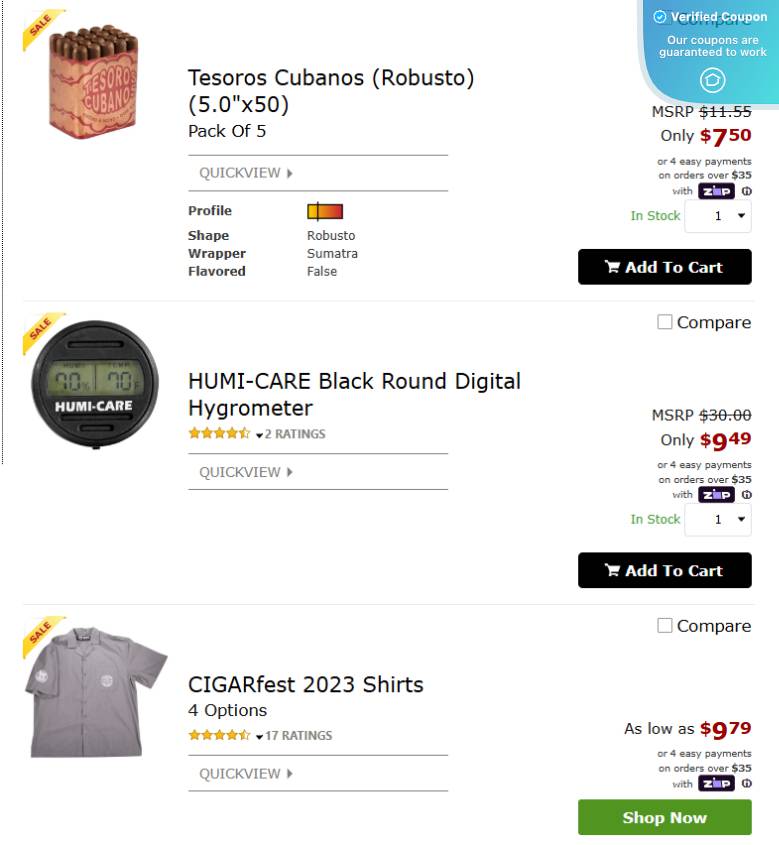Open the quantity dropdown for Tesoros Cubanos
This screenshot has width=779, height=845.
[x=718, y=216]
